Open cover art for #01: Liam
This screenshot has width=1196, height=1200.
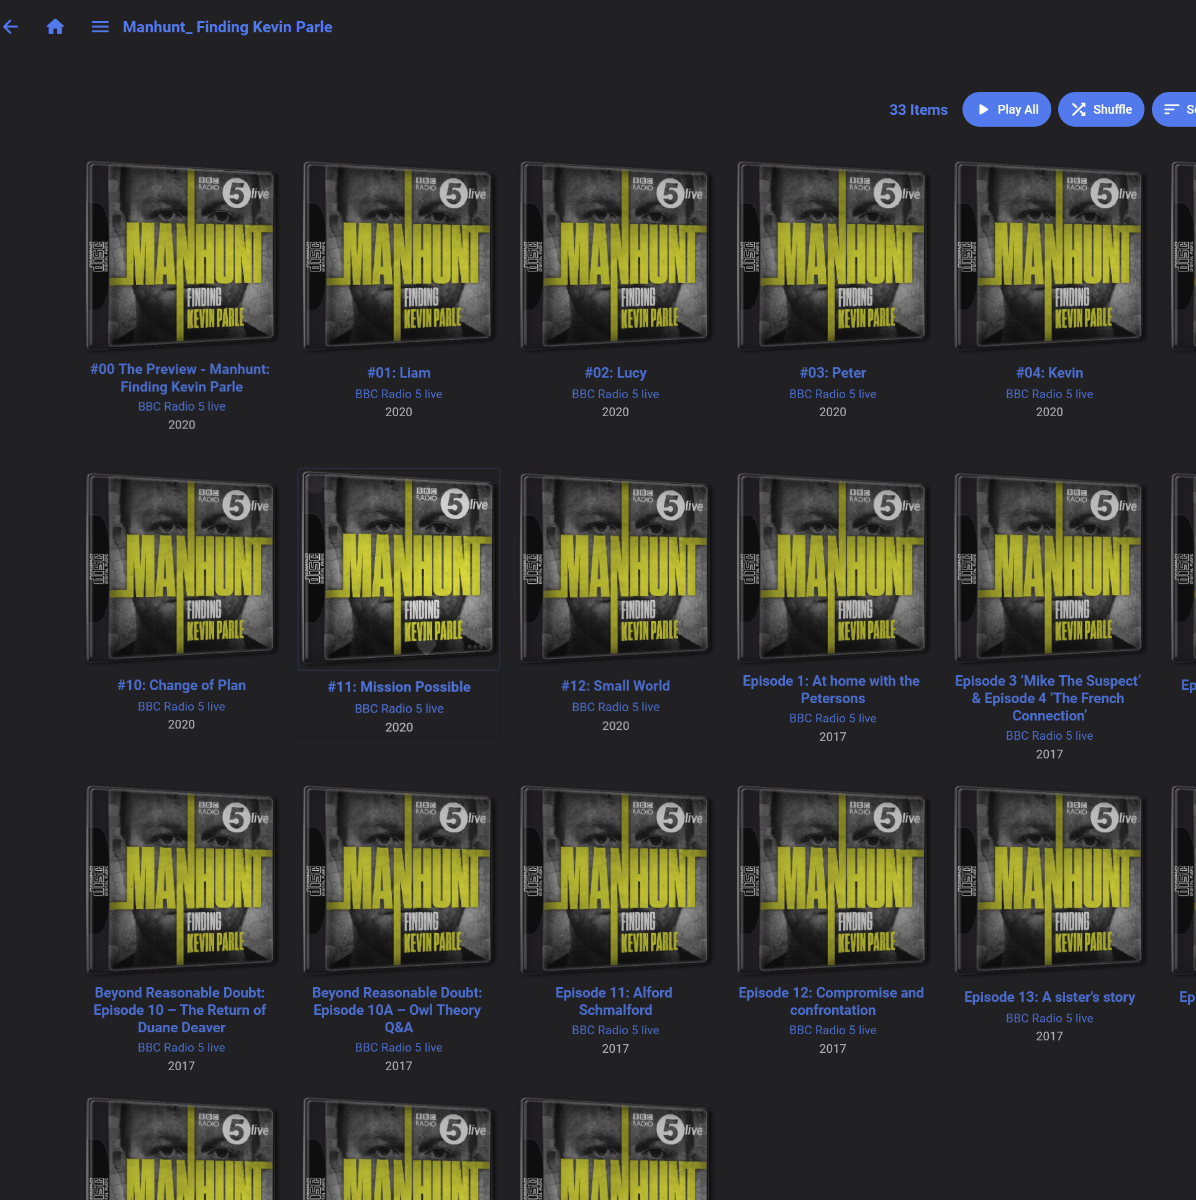point(398,255)
